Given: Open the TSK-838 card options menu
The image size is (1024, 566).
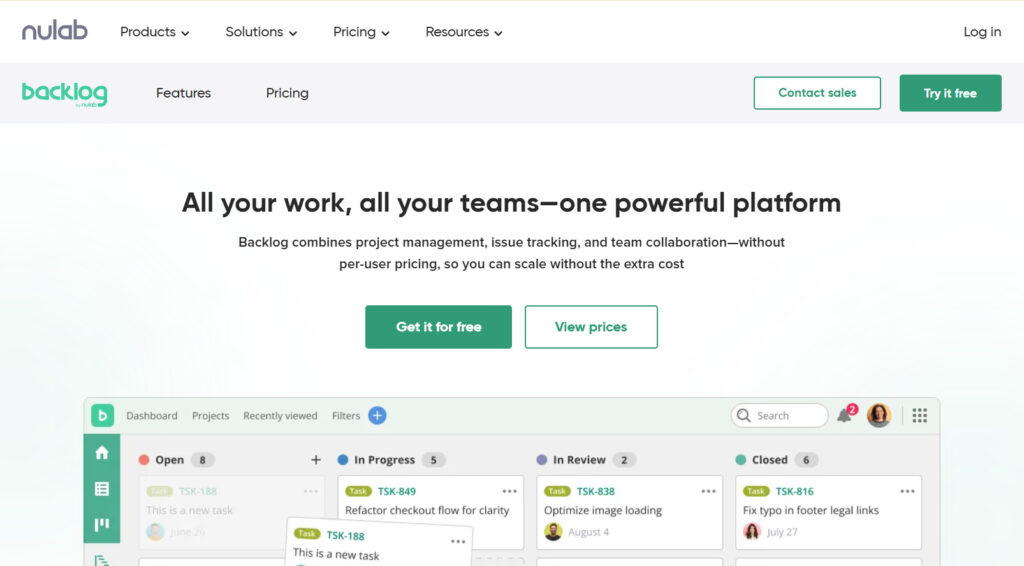Looking at the screenshot, I should point(709,491).
